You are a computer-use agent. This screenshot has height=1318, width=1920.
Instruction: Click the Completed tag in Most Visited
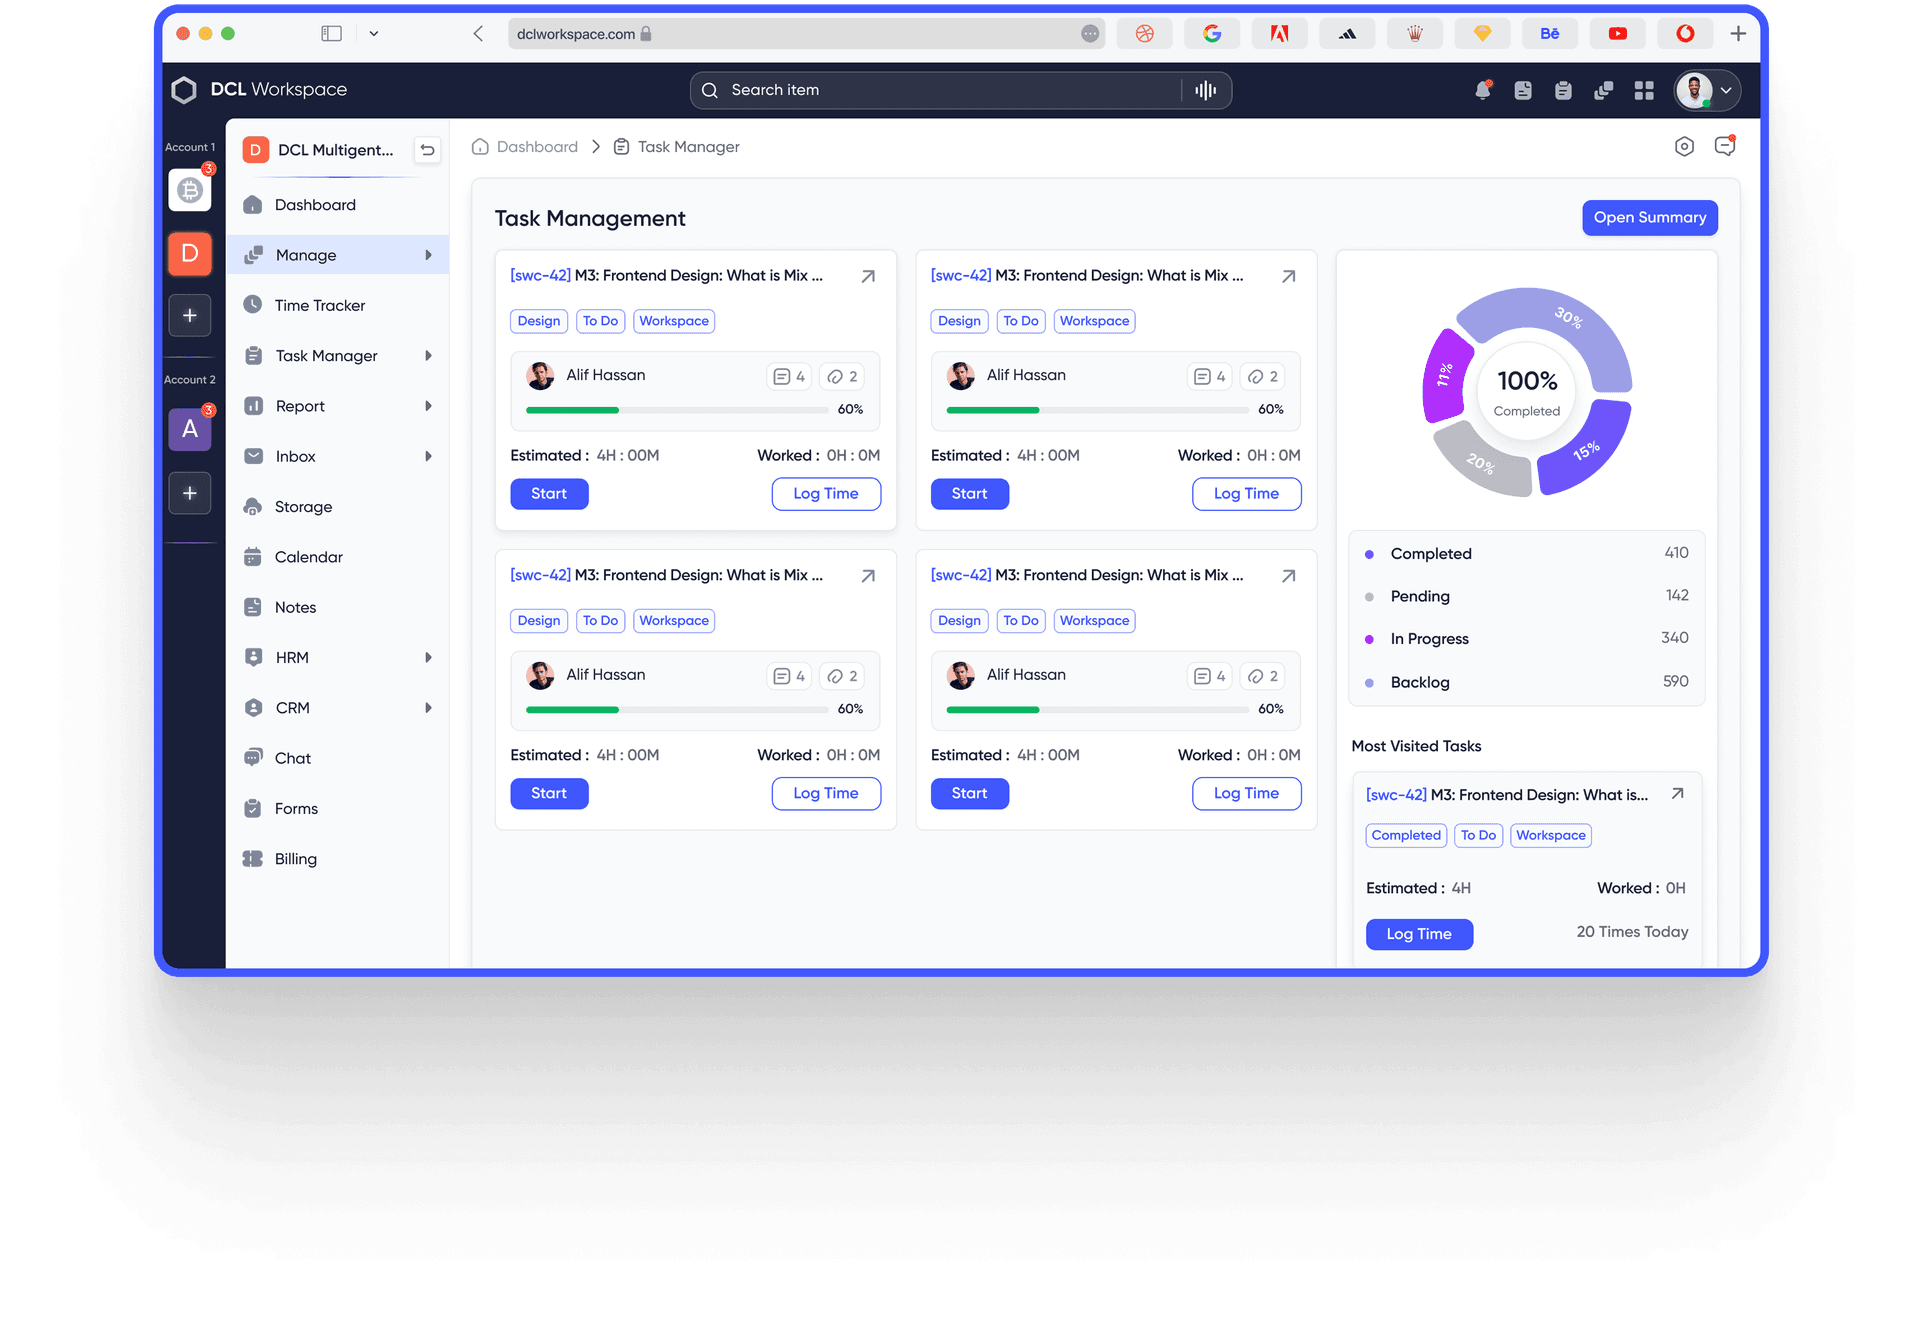click(x=1406, y=835)
